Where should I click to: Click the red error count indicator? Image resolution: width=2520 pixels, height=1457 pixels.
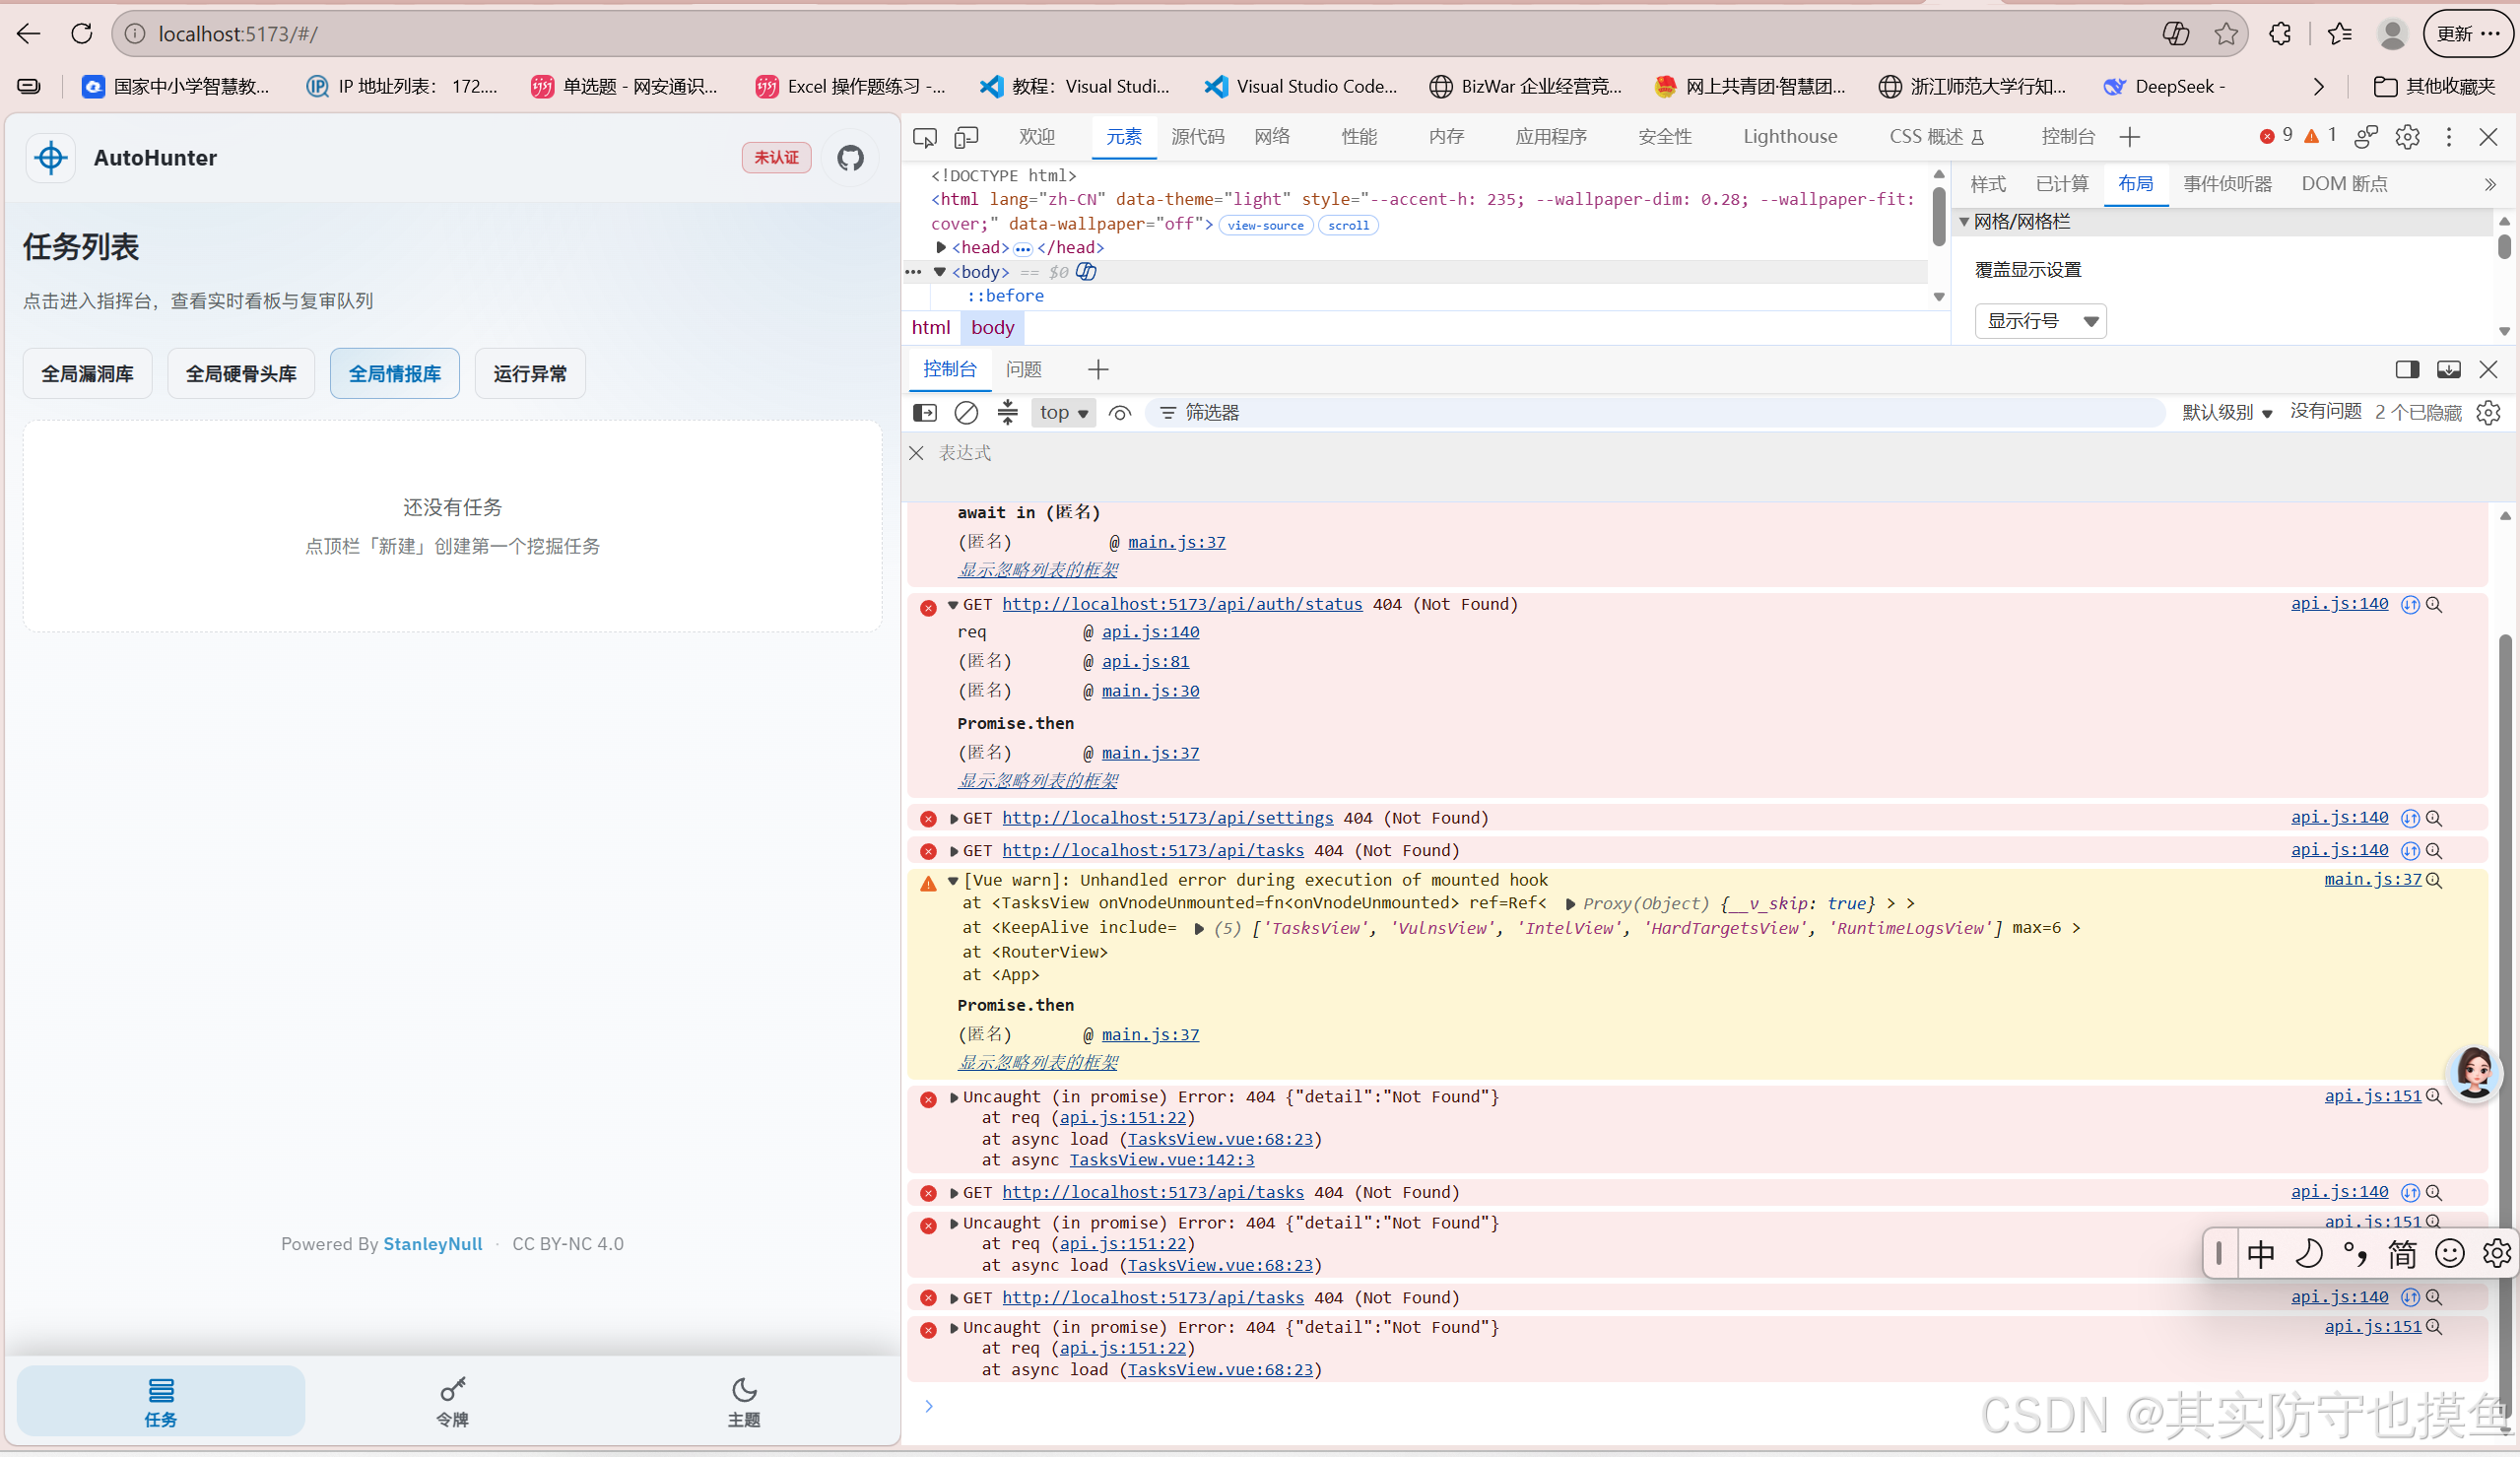point(2276,136)
